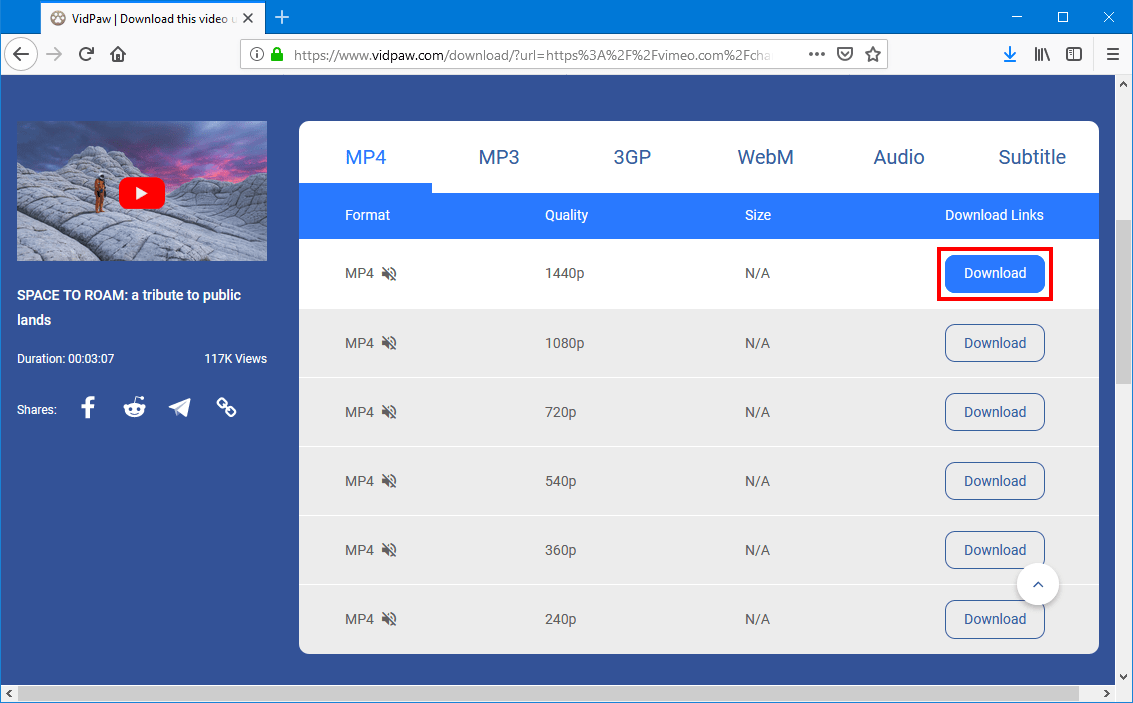This screenshot has width=1133, height=703.
Task: Click the 'Size' column header
Action: coord(758,215)
